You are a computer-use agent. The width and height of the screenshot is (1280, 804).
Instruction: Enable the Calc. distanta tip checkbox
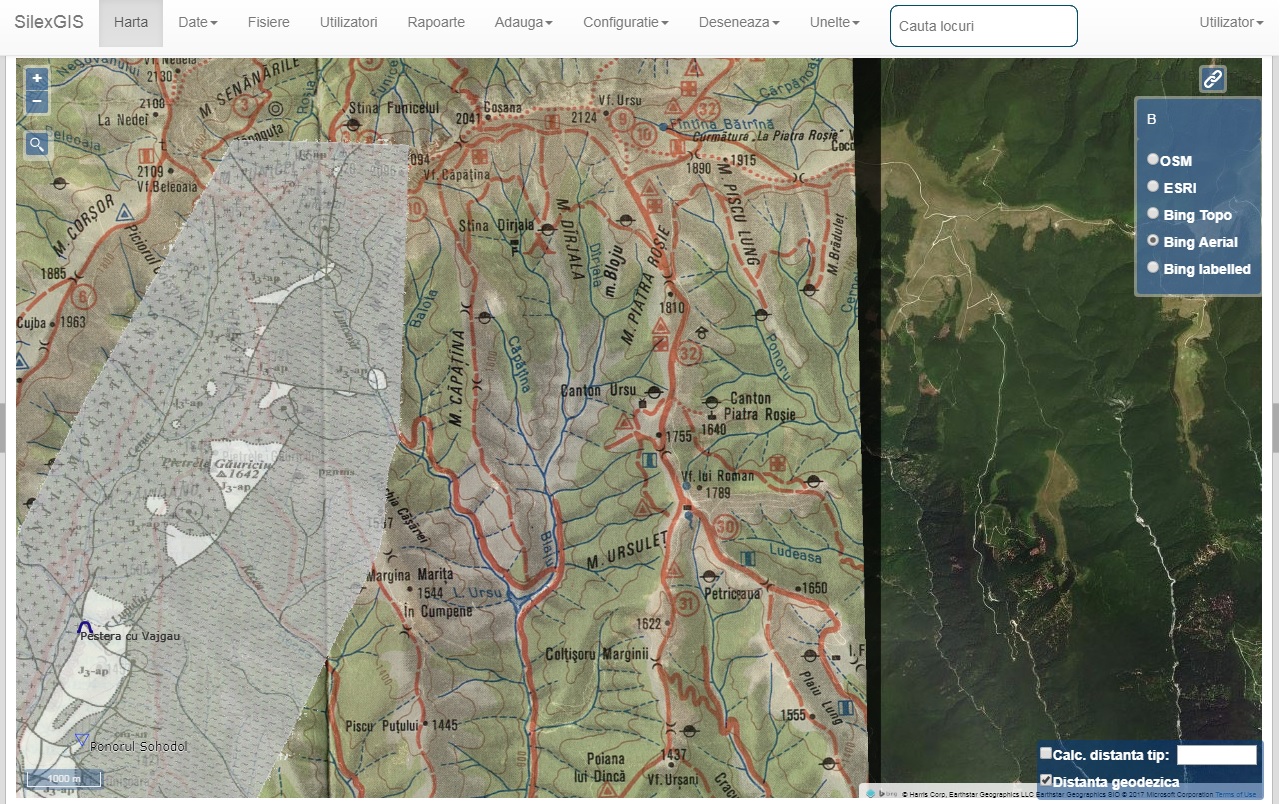[1046, 753]
